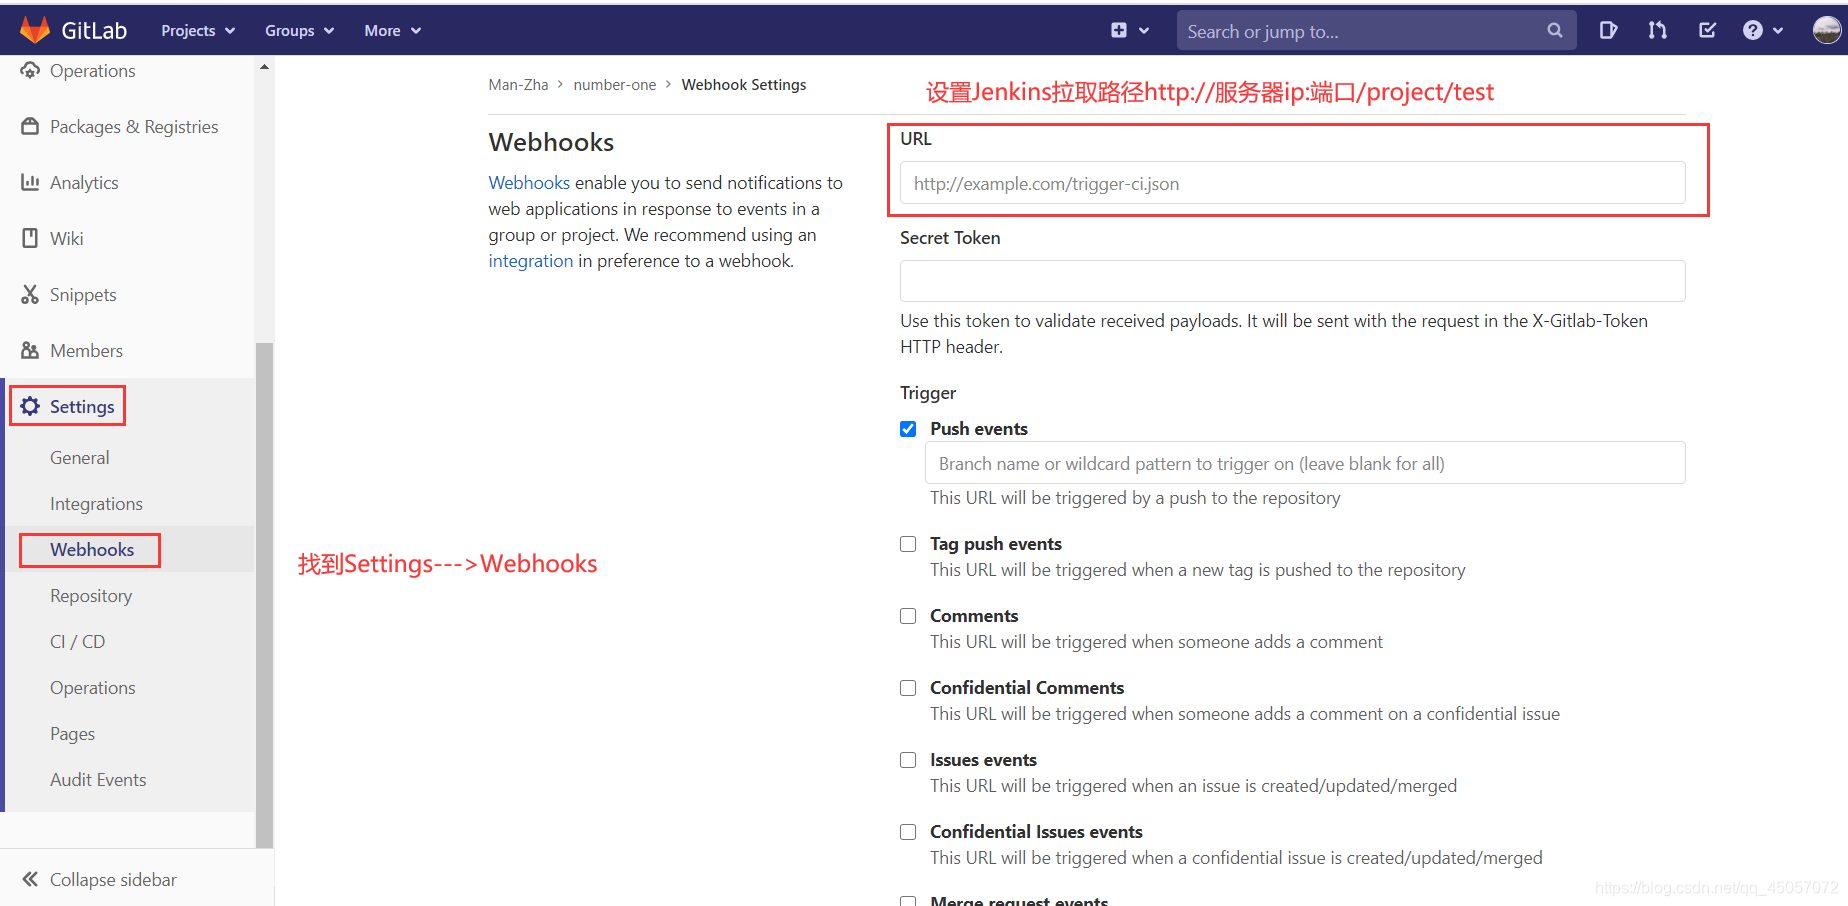This screenshot has width=1848, height=906.
Task: Open Repository settings in sidebar
Action: [x=91, y=596]
